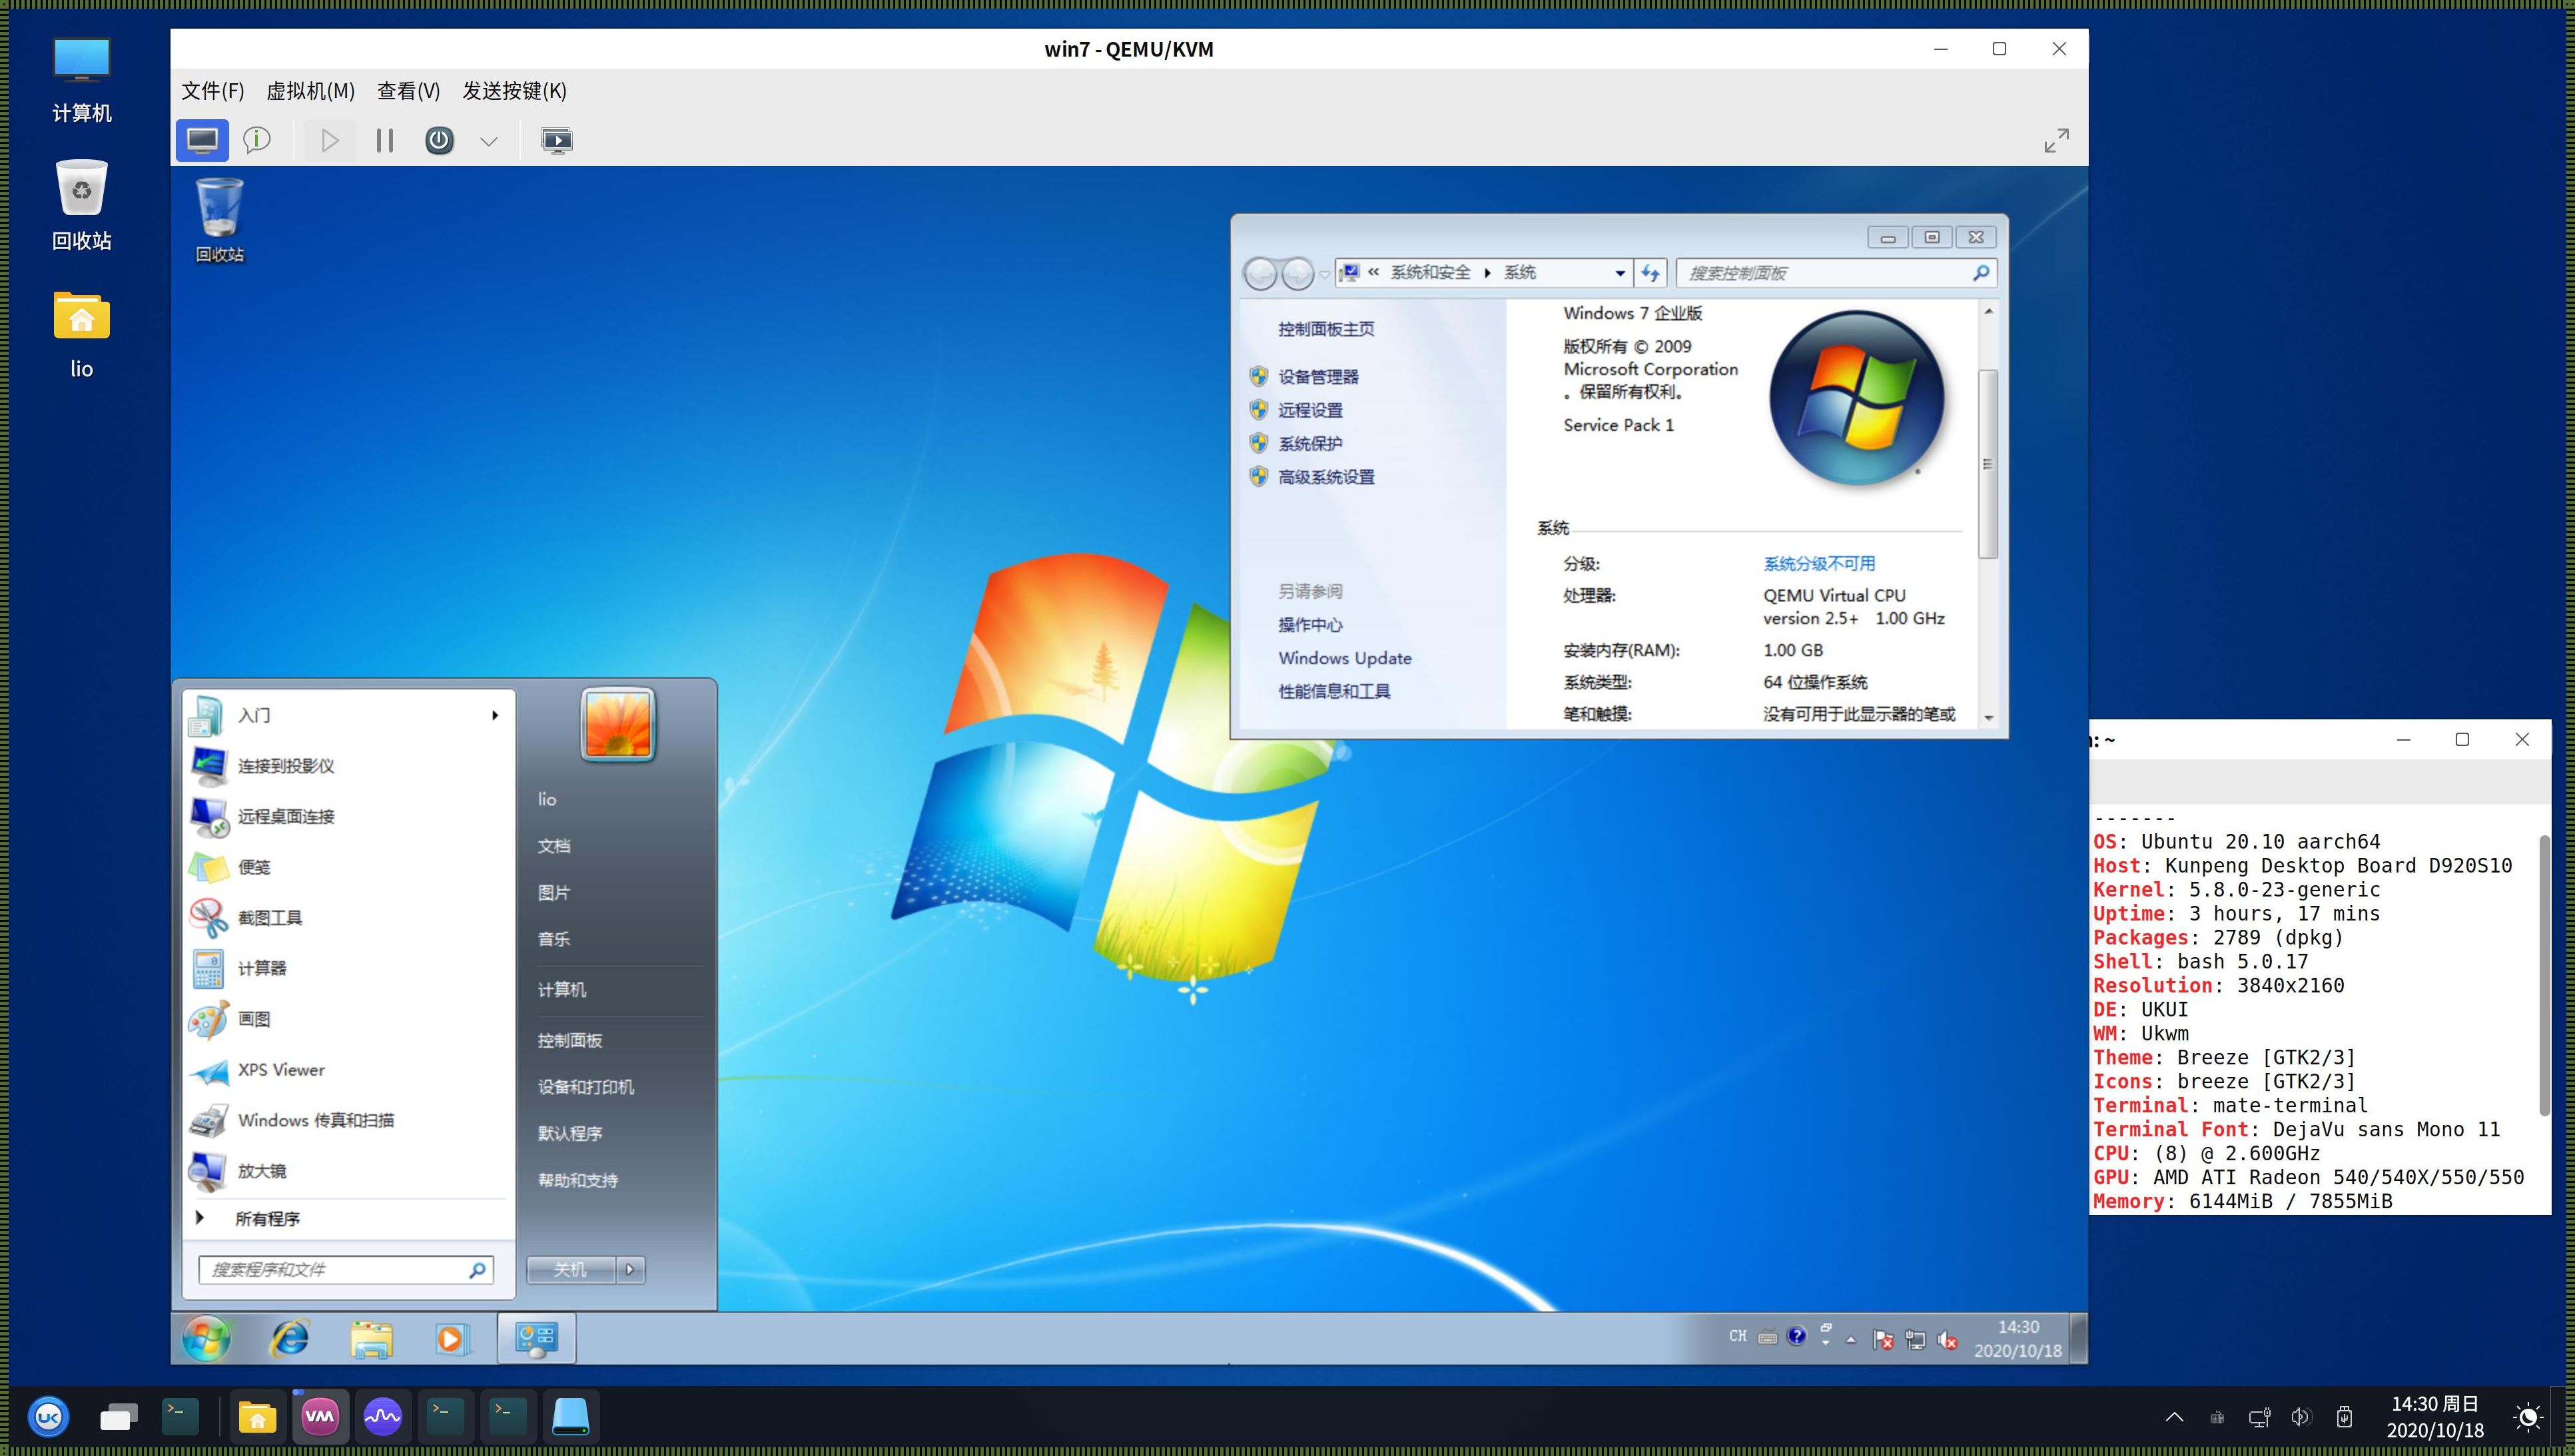Open lio home folder on host desktop
Screen dimensions: 2575x1456
click(82, 335)
